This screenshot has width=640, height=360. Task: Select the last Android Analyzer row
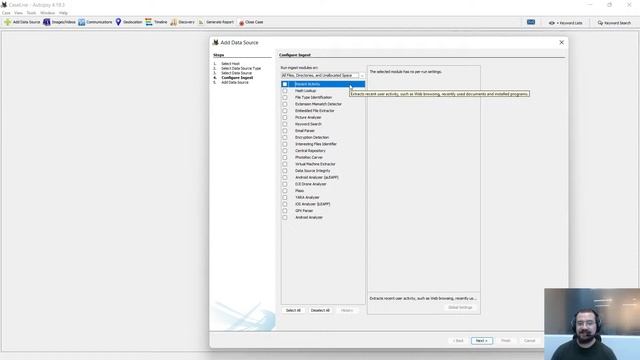[x=323, y=218]
